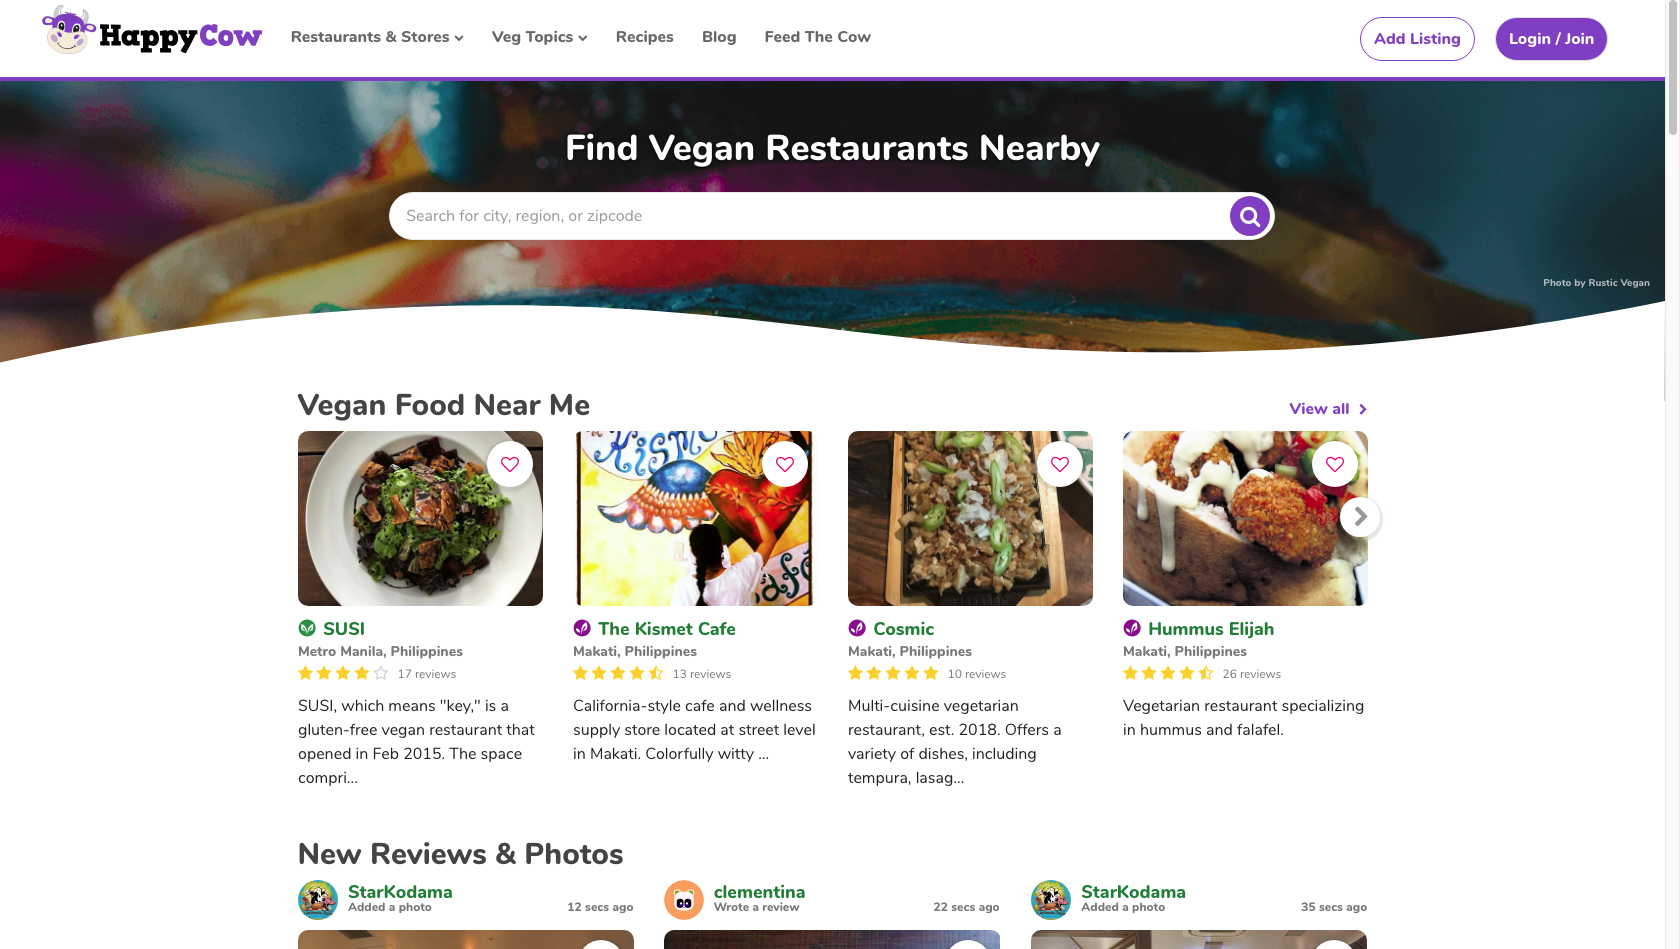1680x949 pixels.
Task: Focus the city, region, or zipcode search field
Action: coord(810,216)
